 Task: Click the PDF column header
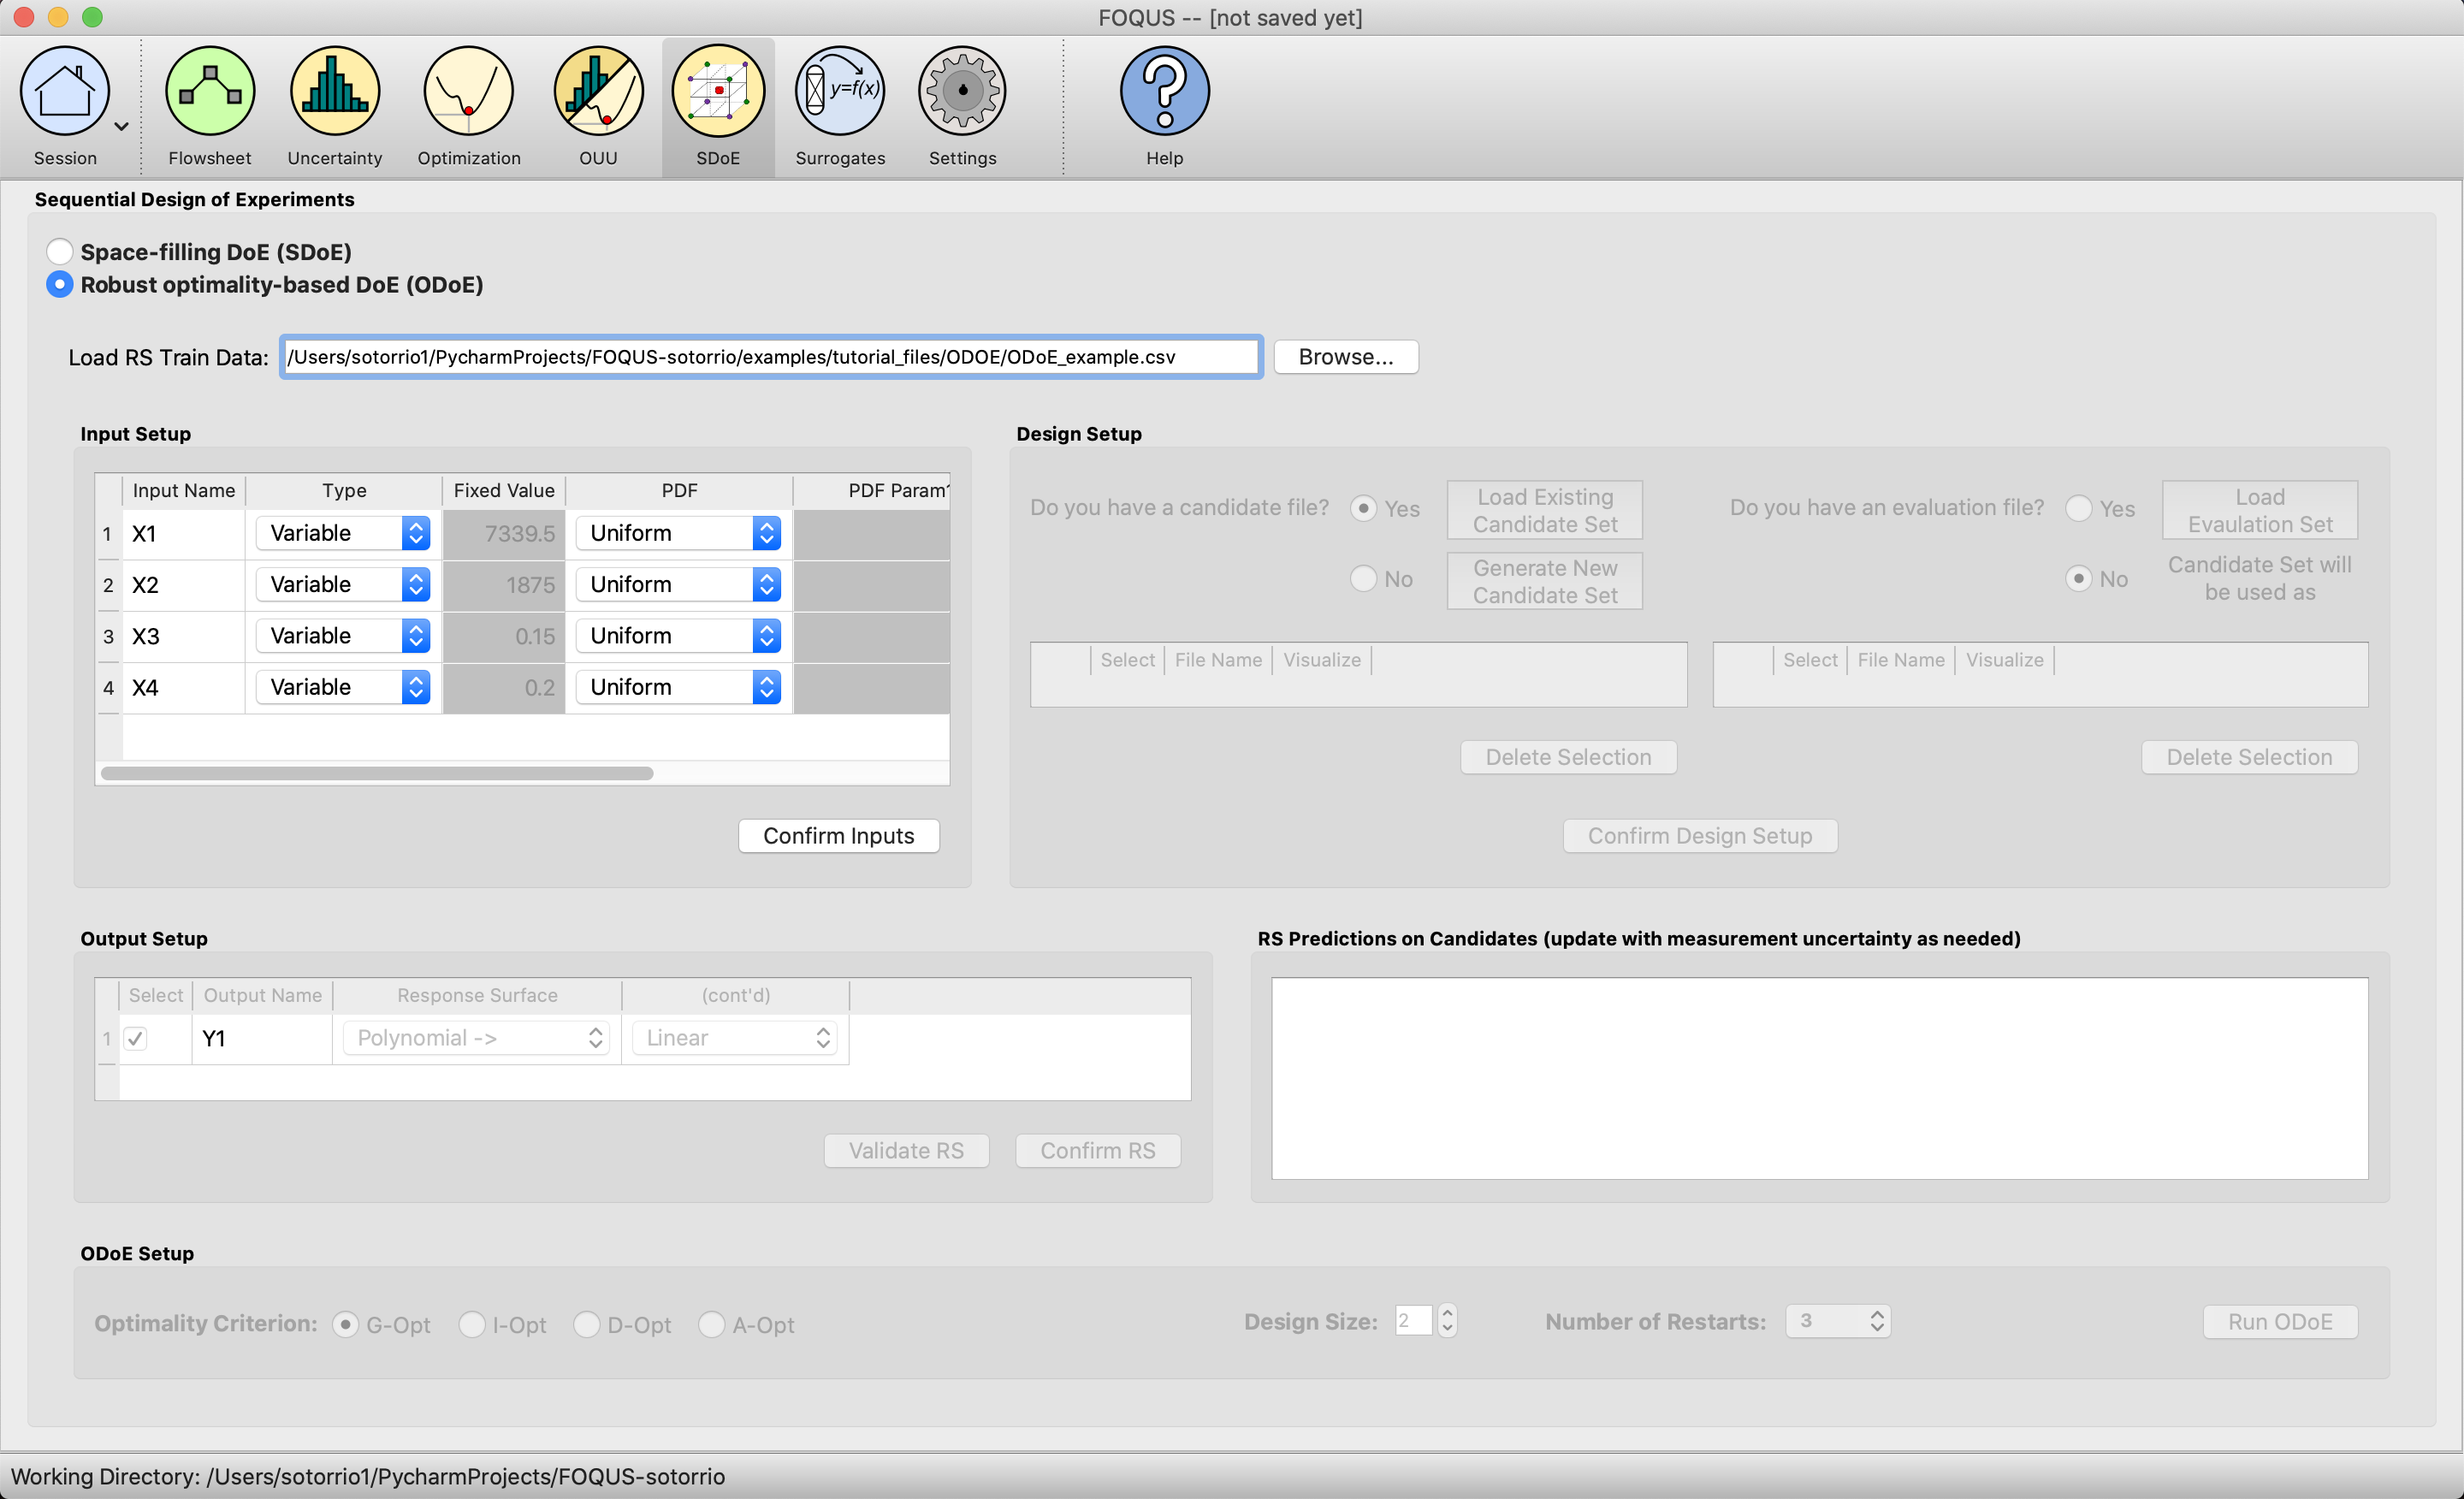coord(679,490)
